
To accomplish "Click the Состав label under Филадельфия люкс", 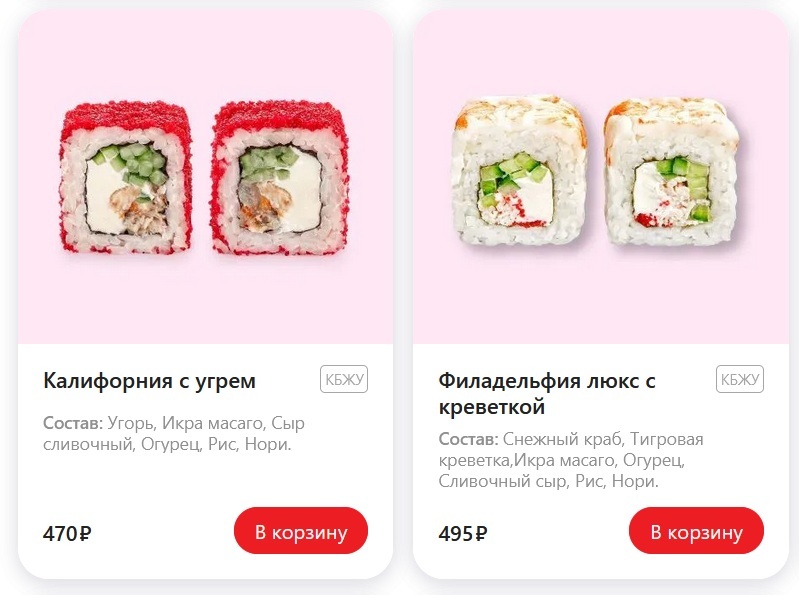I will (468, 439).
